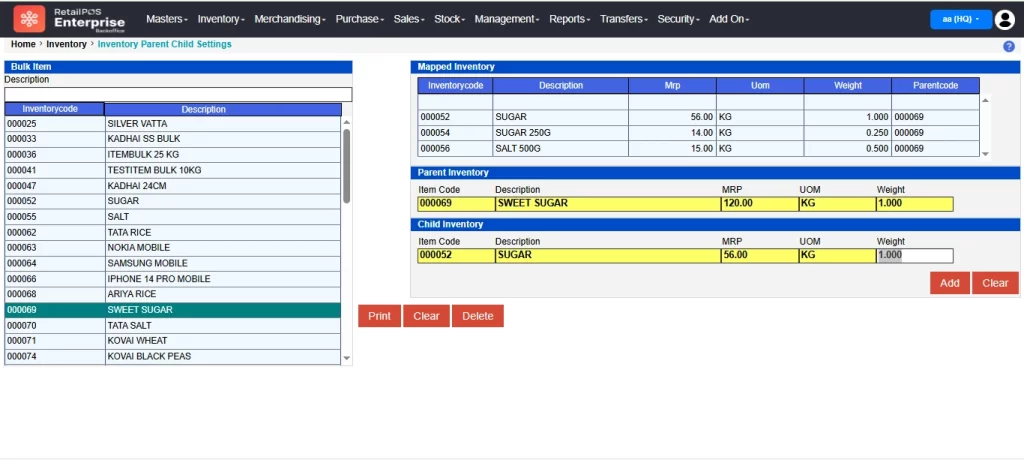
Task: Click Mrp column header in Mapped Inventory
Action: [x=672, y=86]
